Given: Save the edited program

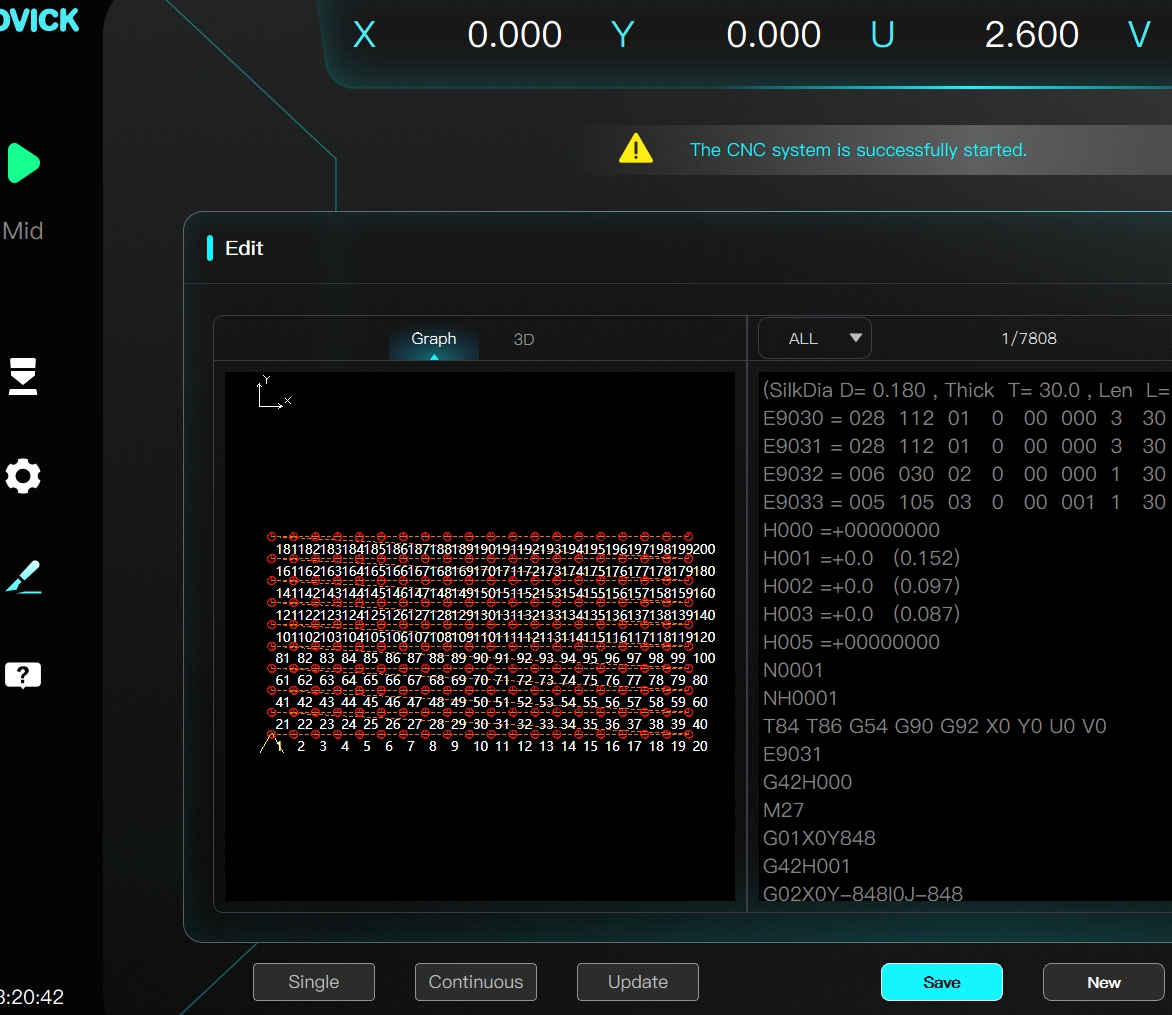Looking at the screenshot, I should pyautogui.click(x=941, y=982).
